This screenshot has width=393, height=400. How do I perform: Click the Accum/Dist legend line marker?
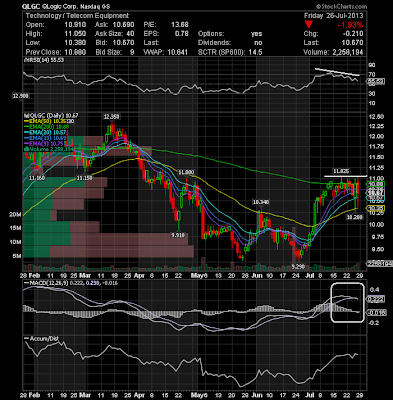pyautogui.click(x=26, y=339)
